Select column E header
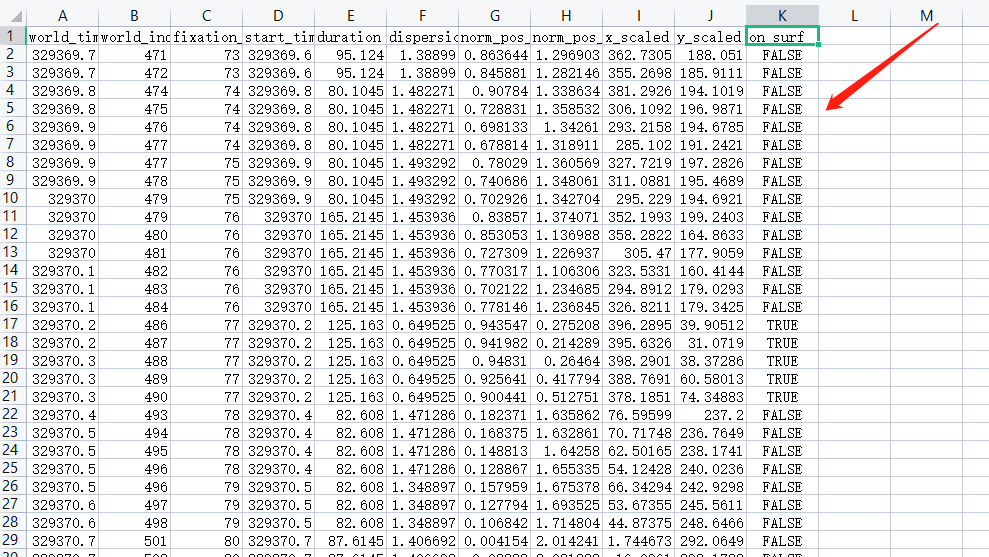This screenshot has width=989, height=557. click(350, 15)
